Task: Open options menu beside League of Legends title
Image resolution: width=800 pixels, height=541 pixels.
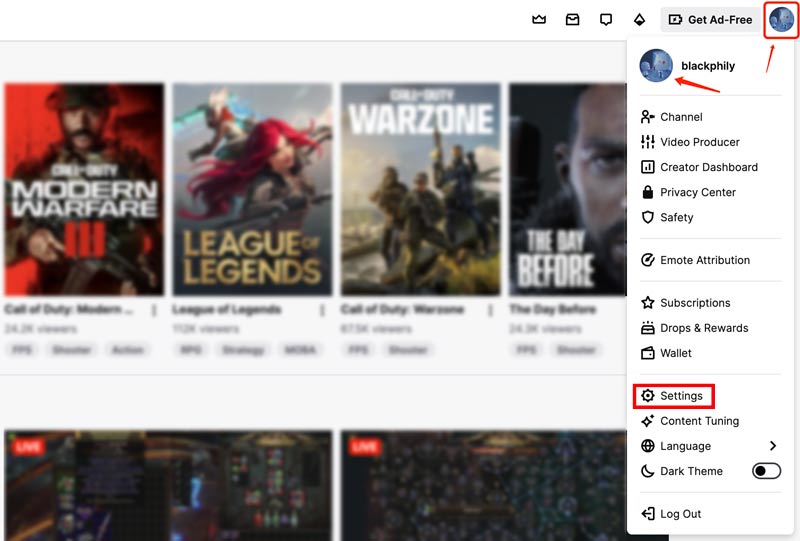Action: (322, 310)
